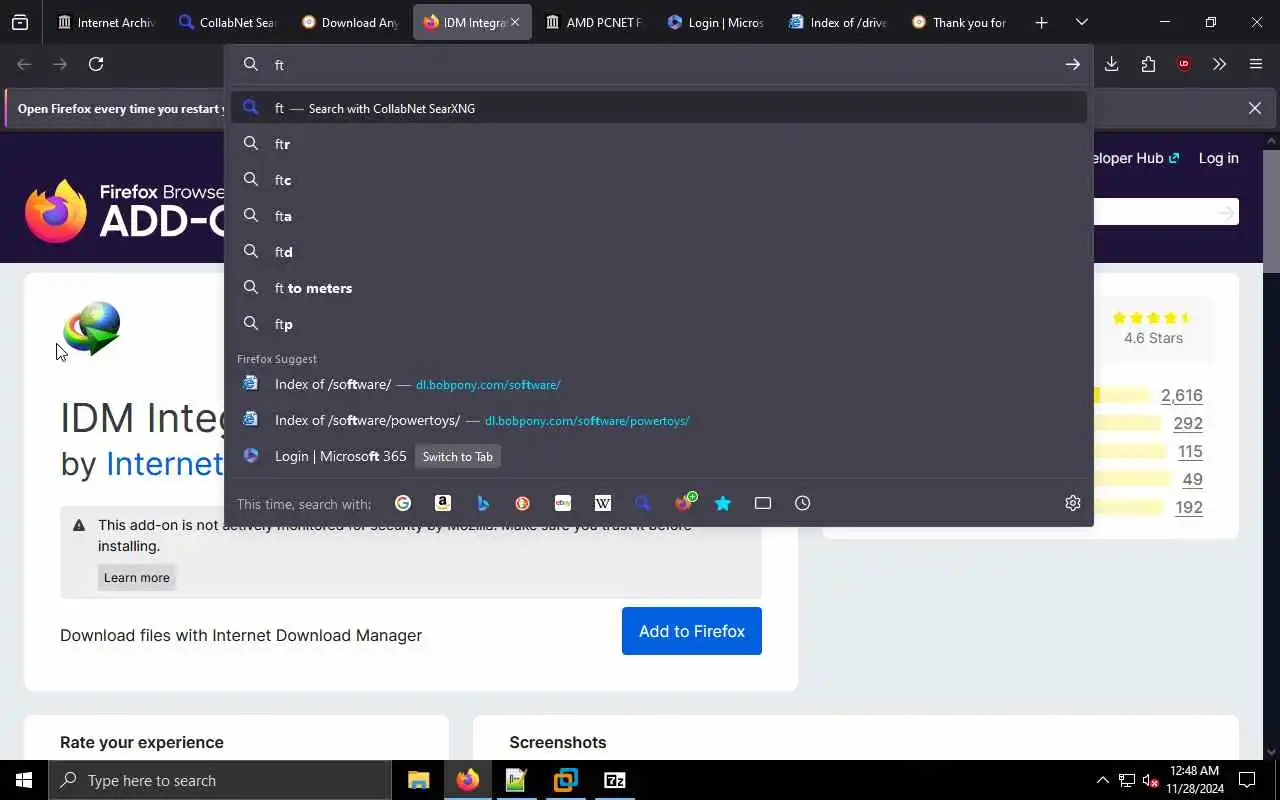List all tabs dropdown arrow
Viewport: 1280px width, 800px height.
click(1082, 22)
